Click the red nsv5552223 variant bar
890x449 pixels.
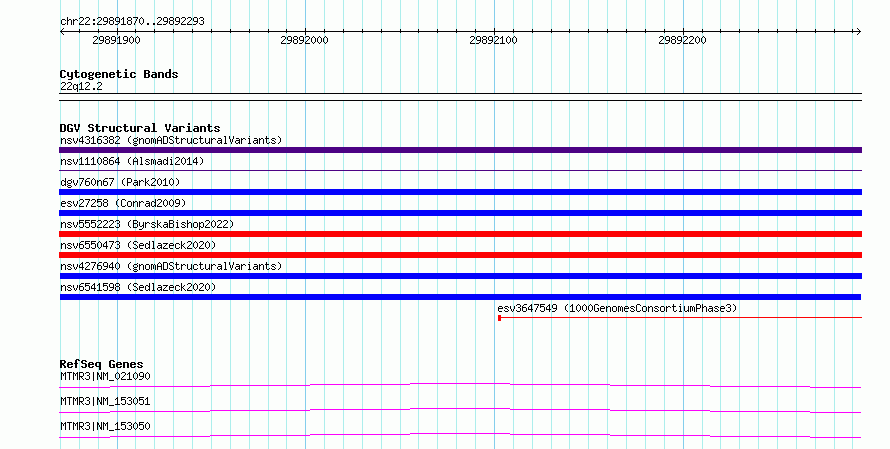[x=460, y=234]
